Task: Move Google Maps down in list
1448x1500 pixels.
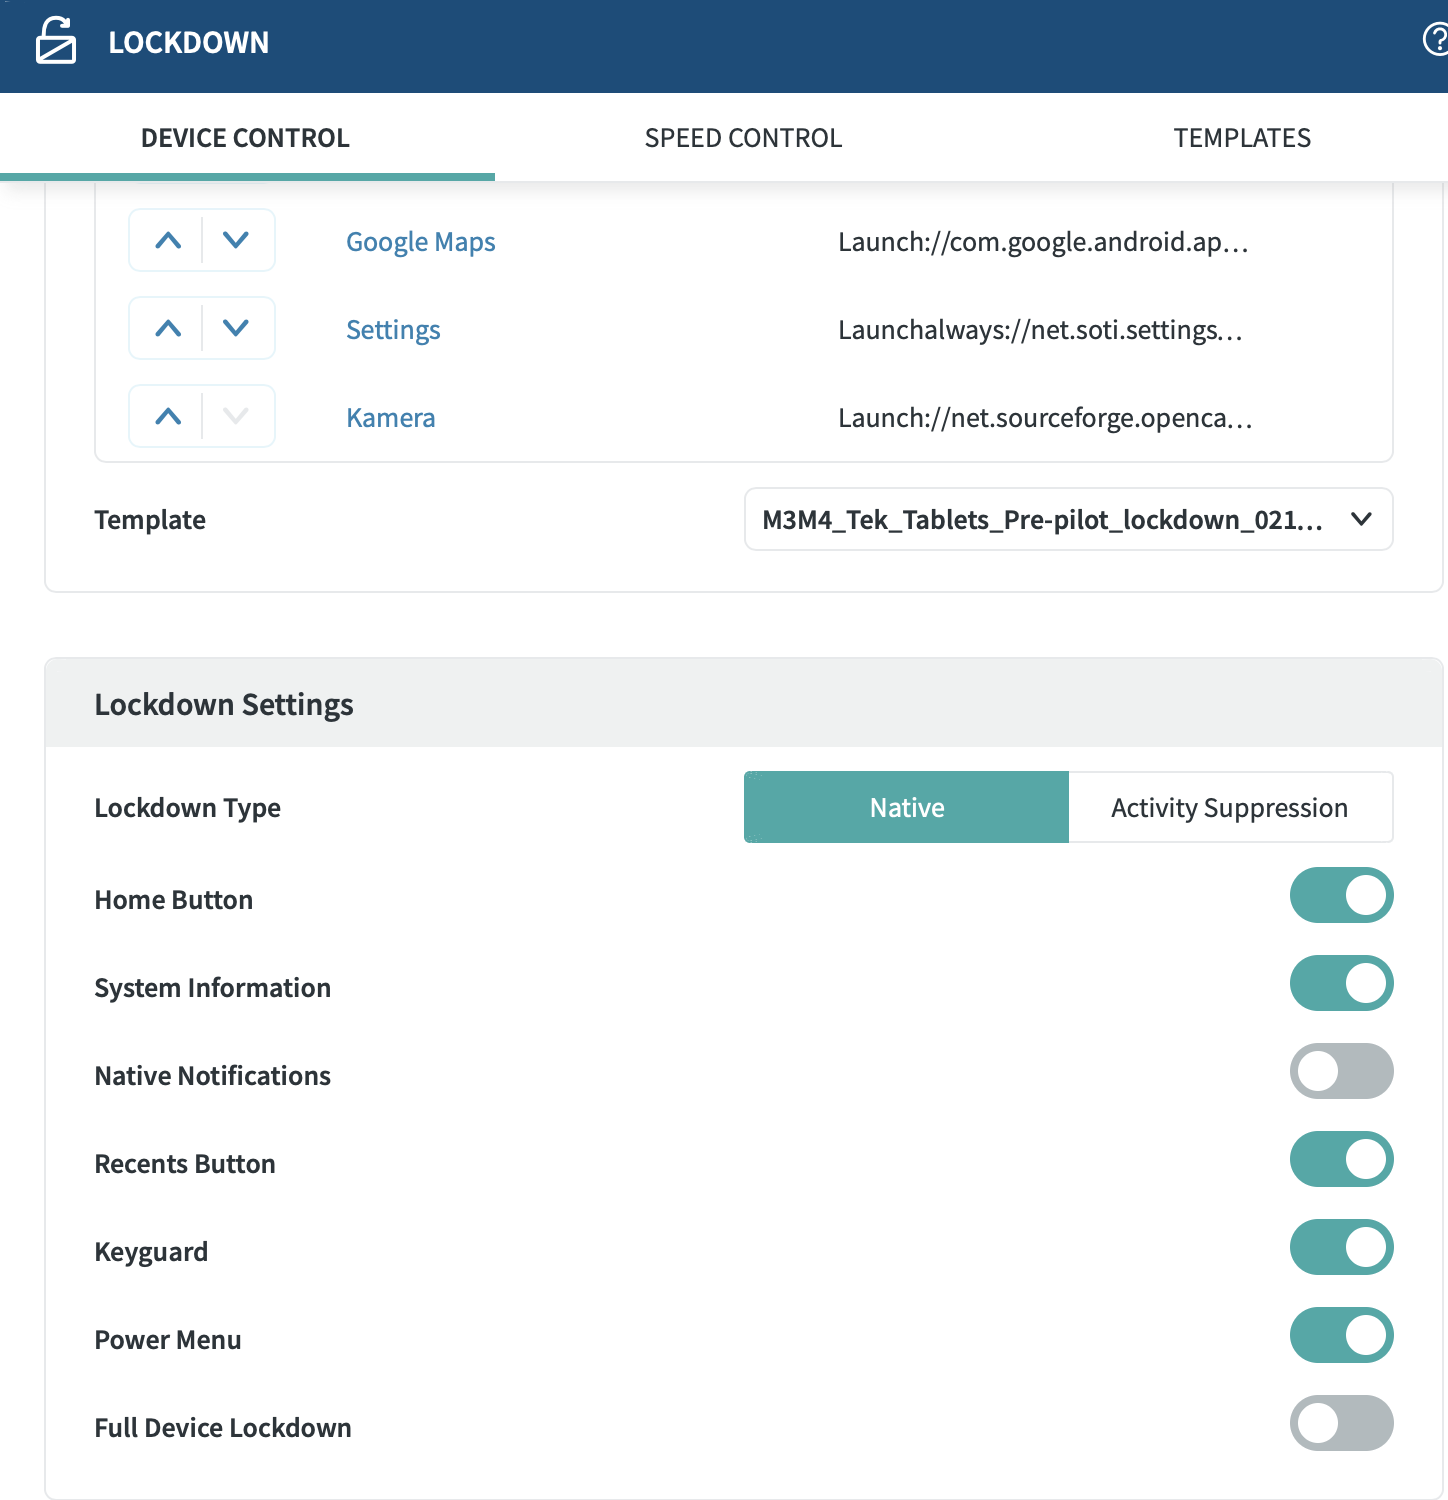Action: tap(236, 240)
